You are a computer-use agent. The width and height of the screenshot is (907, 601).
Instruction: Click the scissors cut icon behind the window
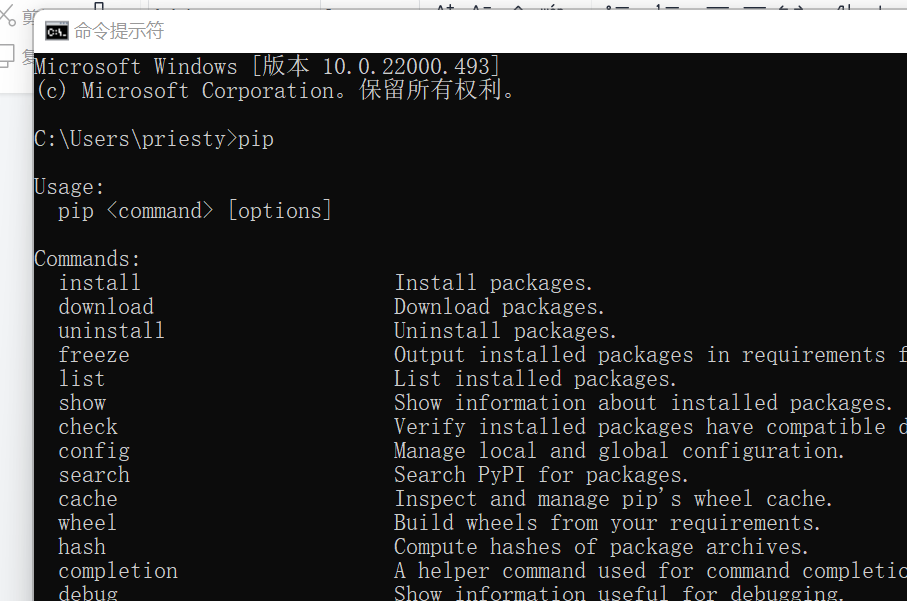click(8, 15)
